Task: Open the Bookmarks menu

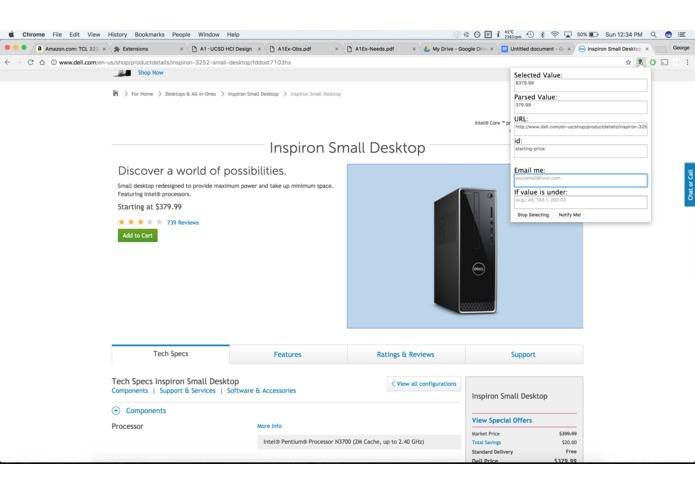Action: (x=149, y=34)
